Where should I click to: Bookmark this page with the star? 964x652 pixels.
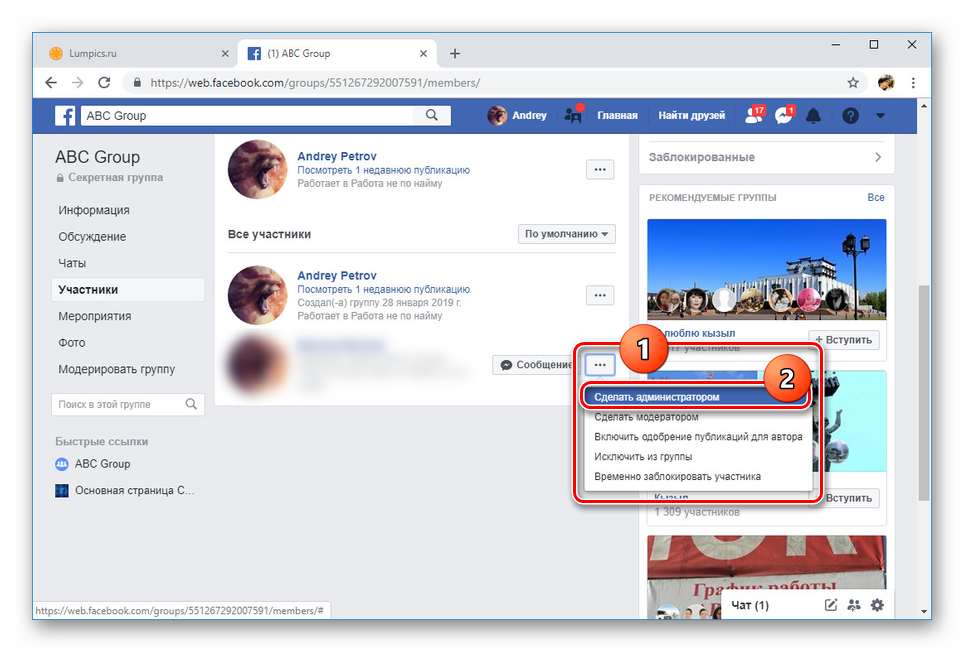[x=853, y=82]
